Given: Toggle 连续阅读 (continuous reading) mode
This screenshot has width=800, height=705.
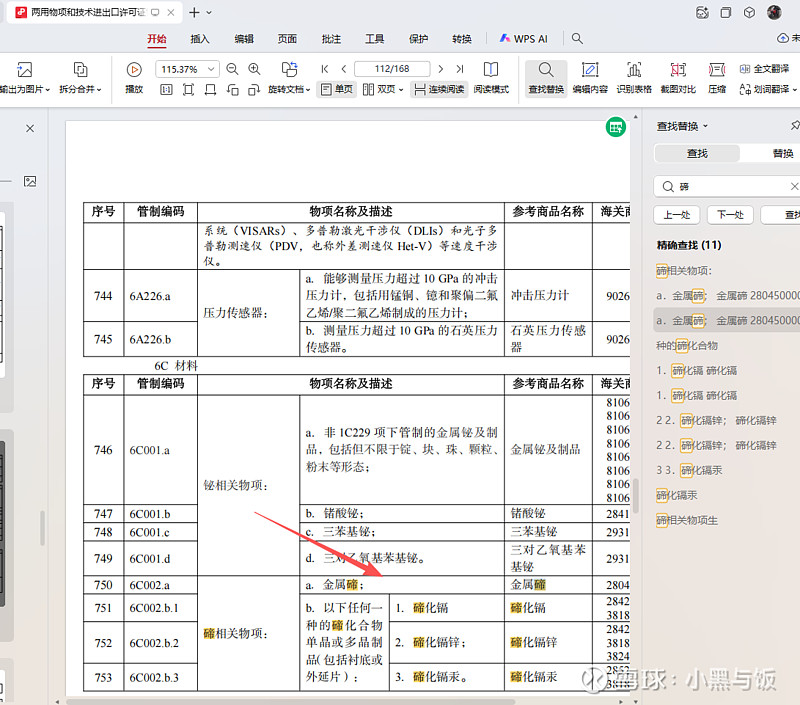Looking at the screenshot, I should pyautogui.click(x=439, y=89).
